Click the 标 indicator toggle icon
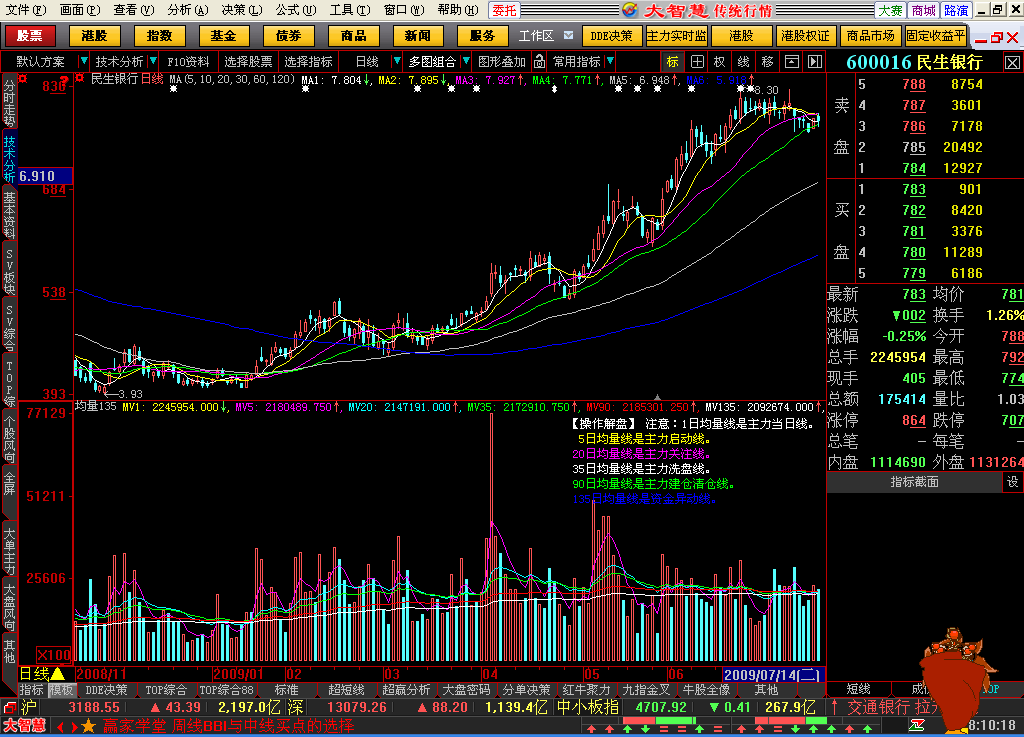 tap(673, 62)
